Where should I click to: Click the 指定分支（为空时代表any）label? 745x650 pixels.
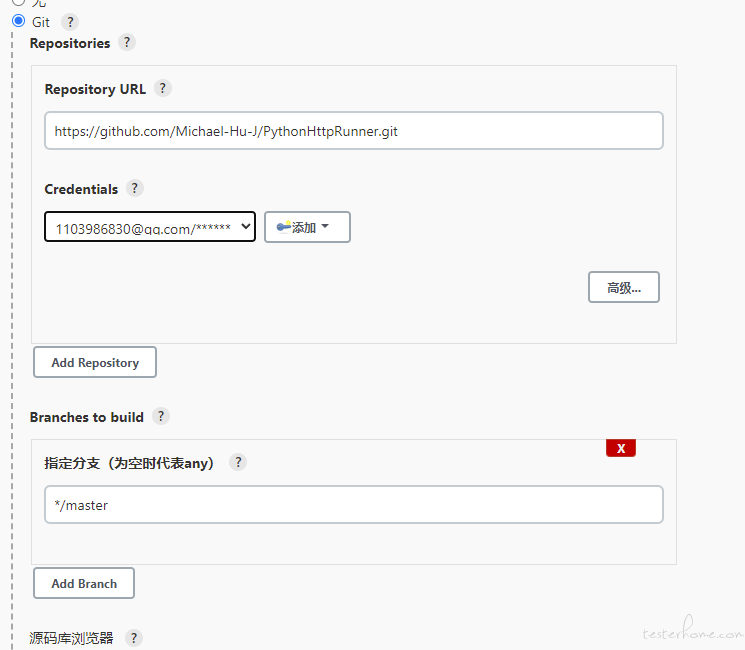point(129,463)
